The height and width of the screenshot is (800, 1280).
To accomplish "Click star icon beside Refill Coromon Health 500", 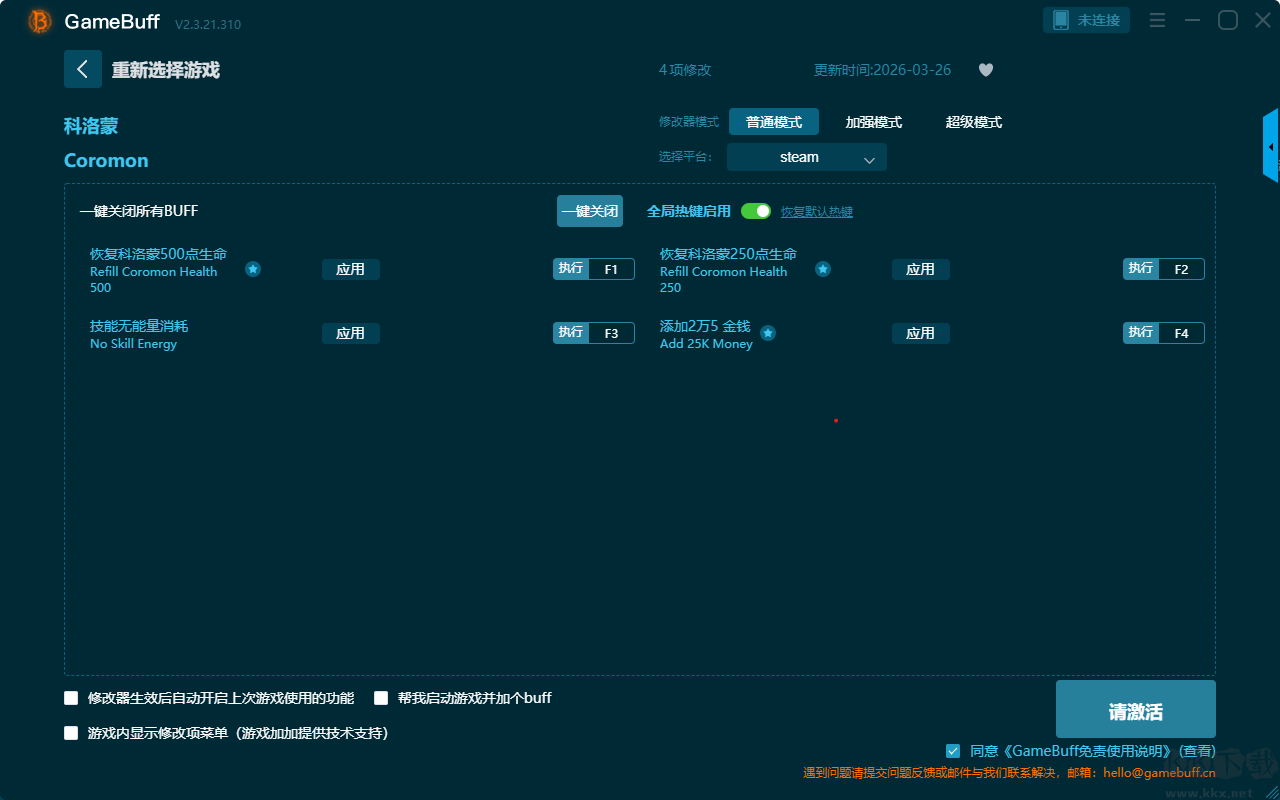I will tap(253, 269).
